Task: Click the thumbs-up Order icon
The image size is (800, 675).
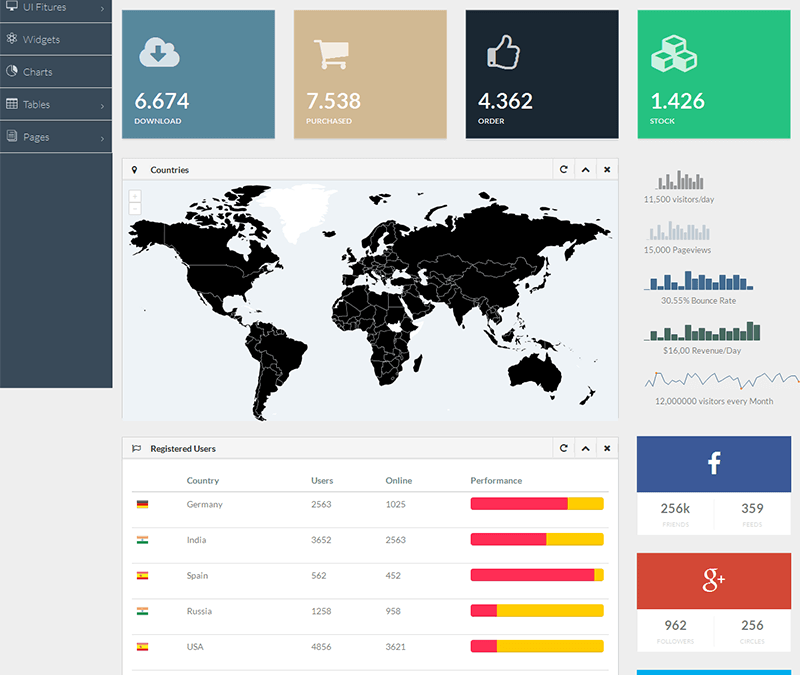Action: [502, 52]
